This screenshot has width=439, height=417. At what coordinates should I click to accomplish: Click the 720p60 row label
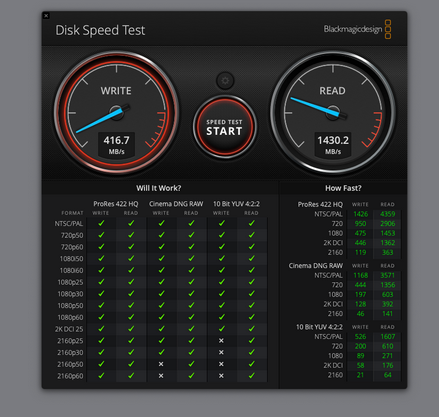[x=72, y=247]
